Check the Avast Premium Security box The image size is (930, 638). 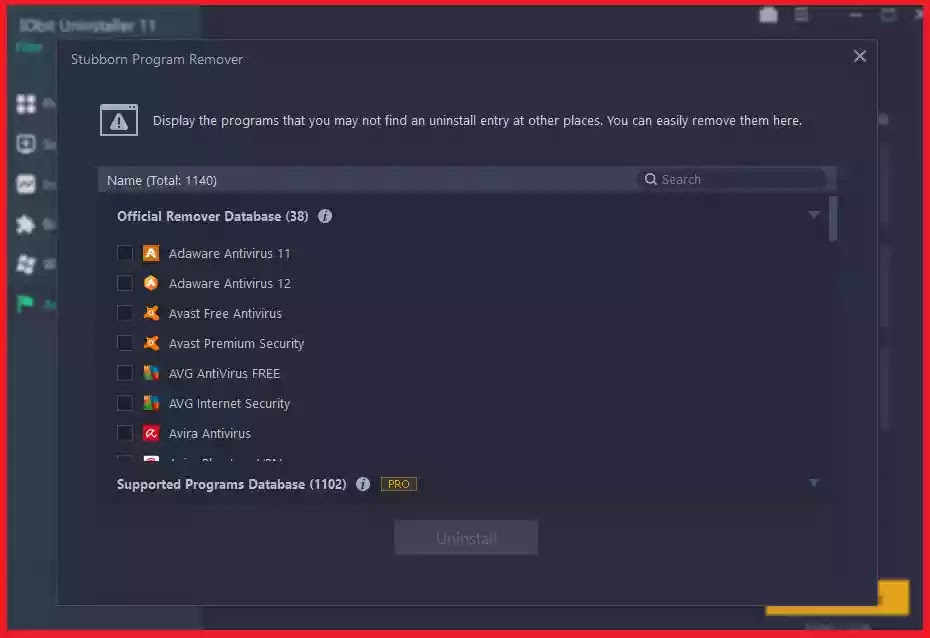pos(125,343)
